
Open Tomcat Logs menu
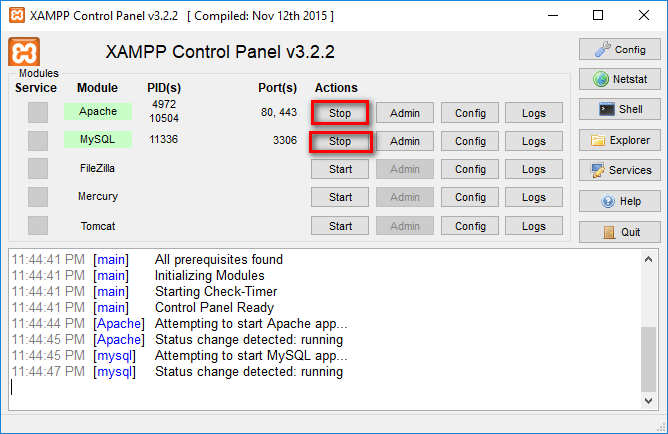click(534, 226)
